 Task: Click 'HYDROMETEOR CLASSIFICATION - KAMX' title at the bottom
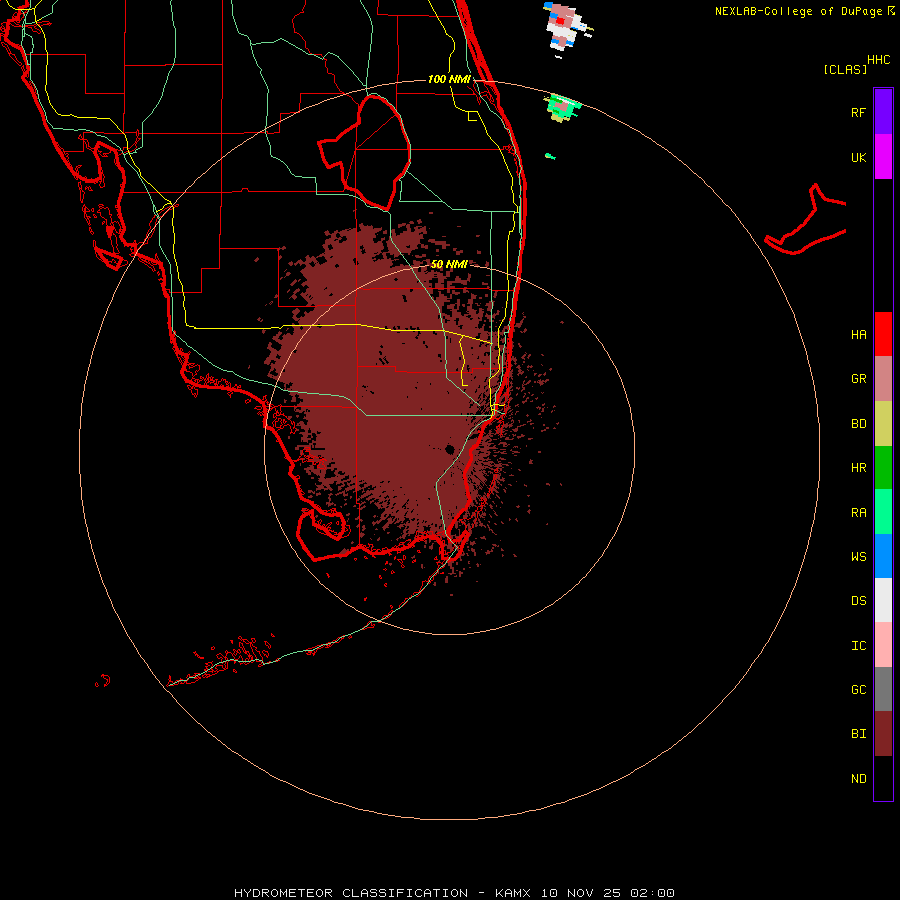pyautogui.click(x=382, y=893)
